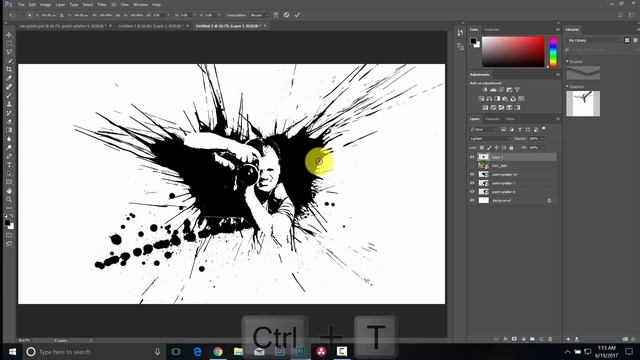Select the Pen tool
This screenshot has height=360, width=640.
9,156
